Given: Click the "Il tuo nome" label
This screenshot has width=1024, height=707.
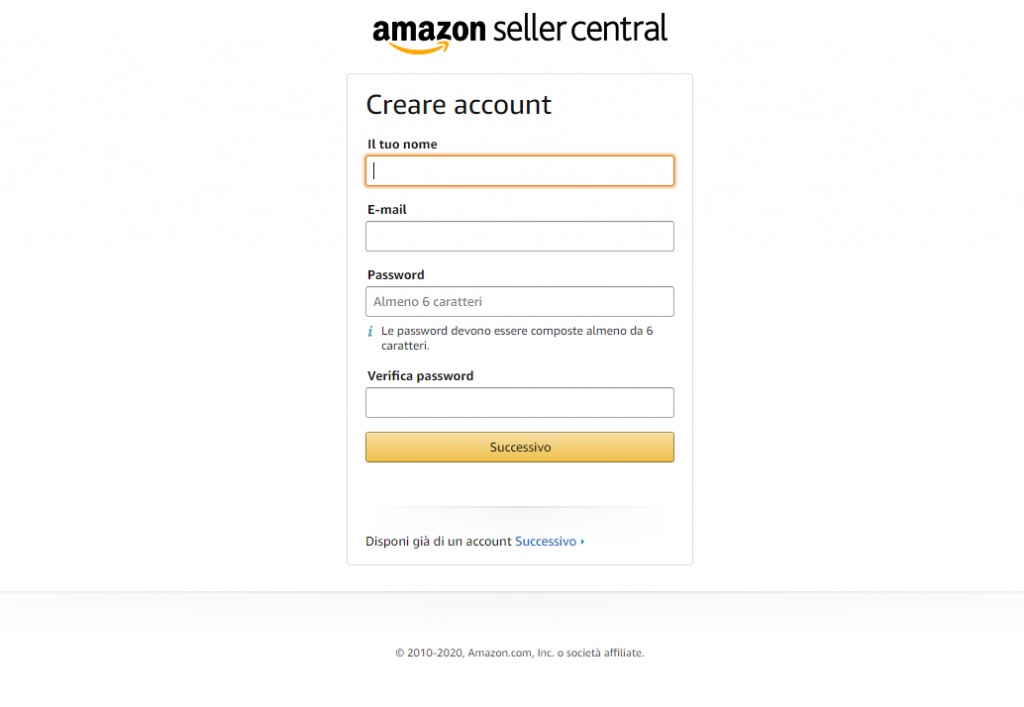Looking at the screenshot, I should coord(402,144).
